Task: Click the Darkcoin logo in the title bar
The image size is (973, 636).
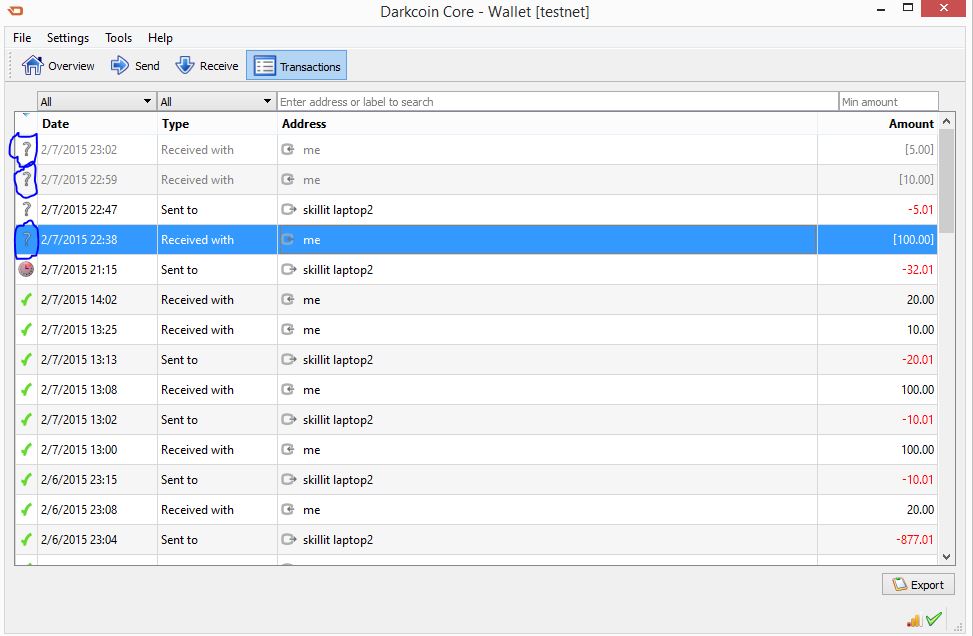Action: tap(15, 11)
